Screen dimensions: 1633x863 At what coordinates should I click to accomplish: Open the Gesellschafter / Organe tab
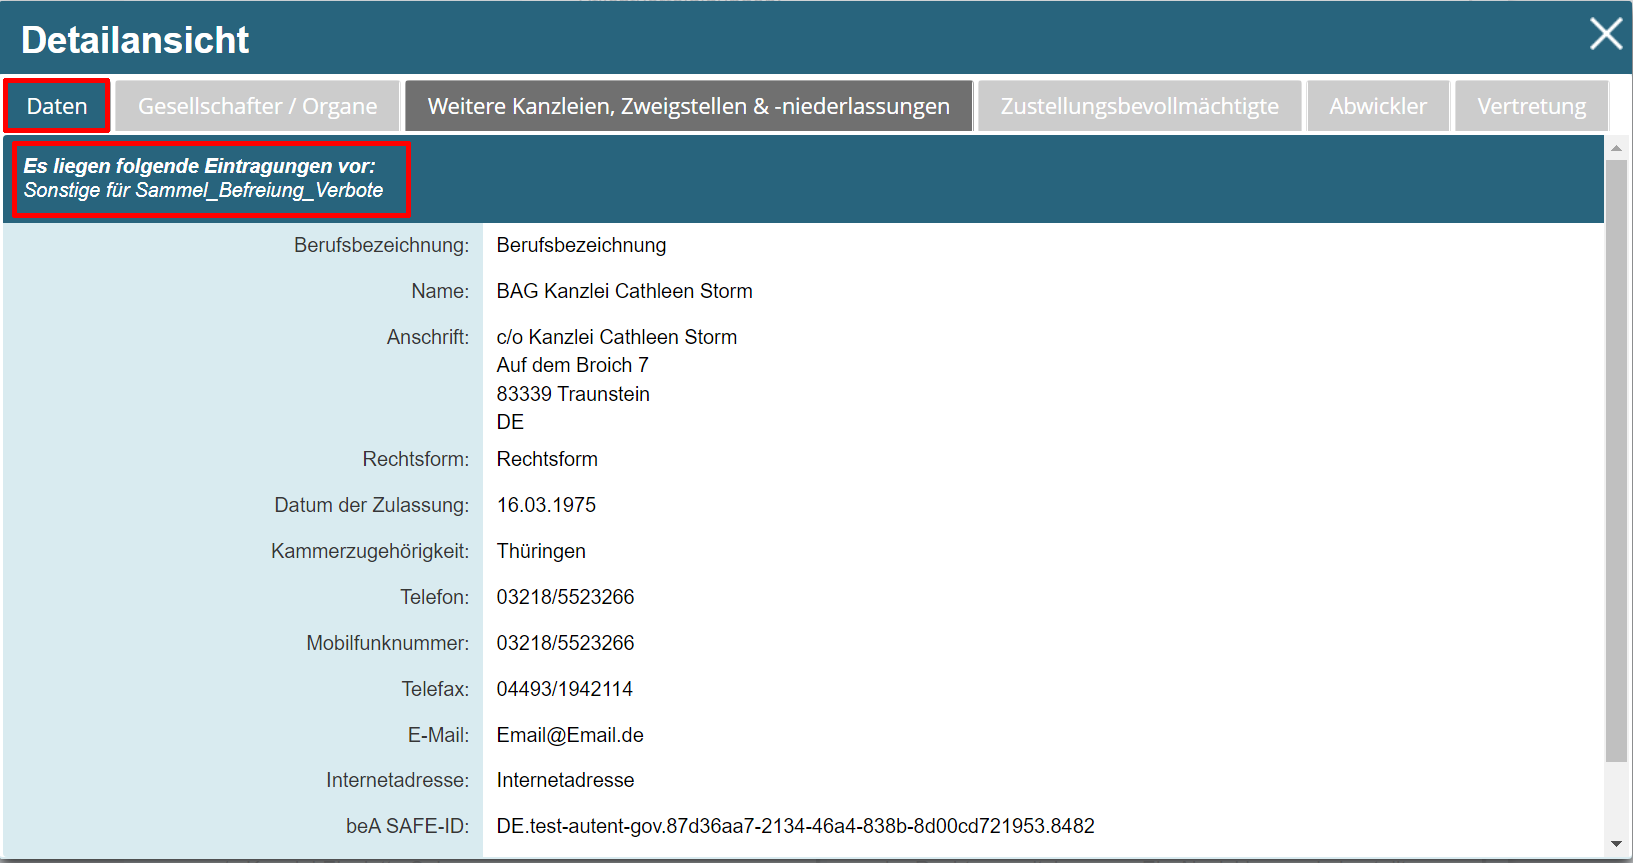(x=257, y=106)
